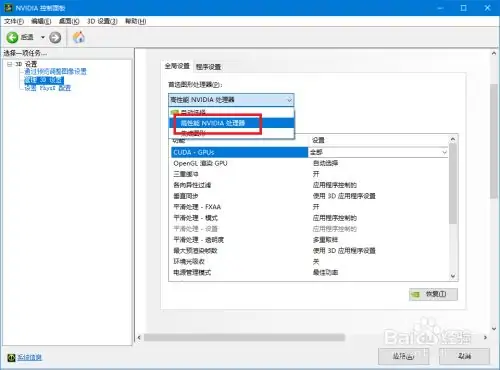
Task: Click the Forward arrow toolbar button
Action: point(55,37)
